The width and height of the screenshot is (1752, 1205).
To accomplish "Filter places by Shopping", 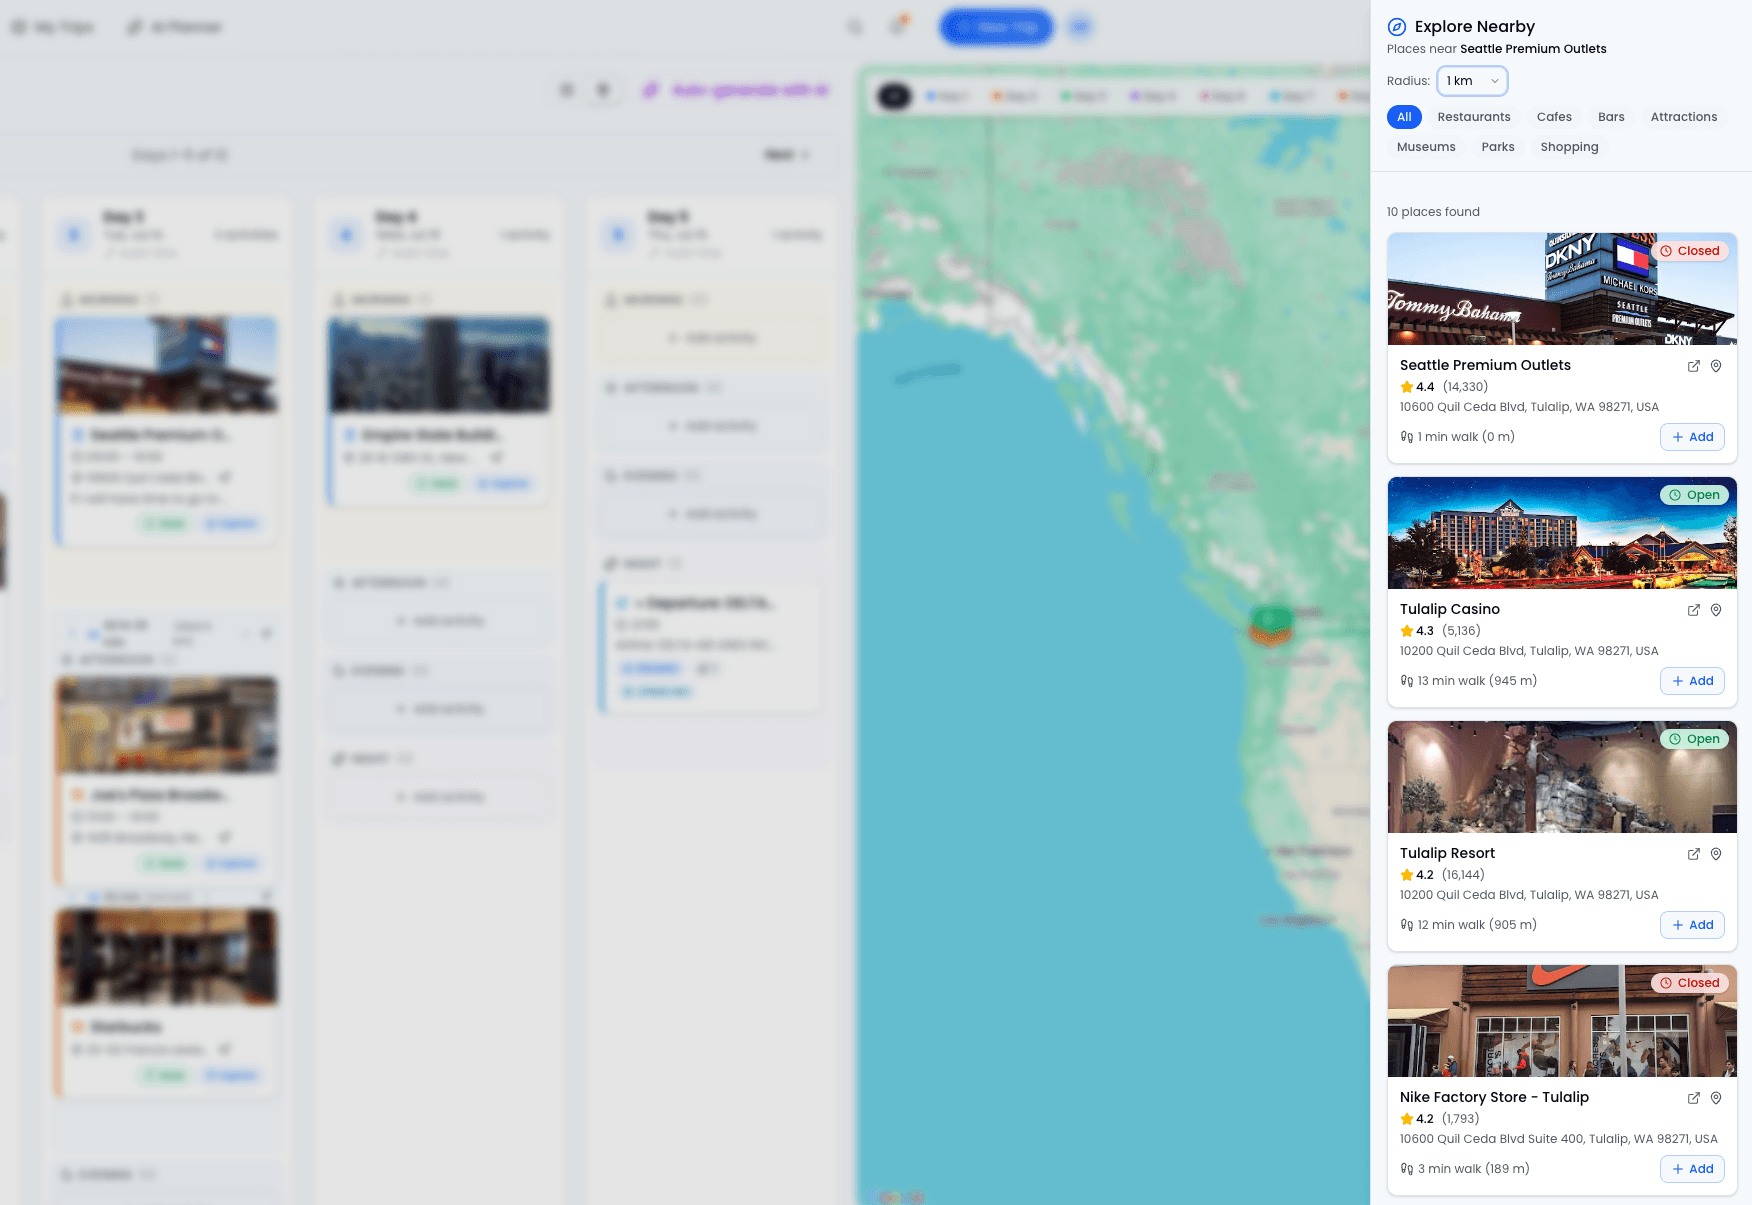I will [1569, 147].
